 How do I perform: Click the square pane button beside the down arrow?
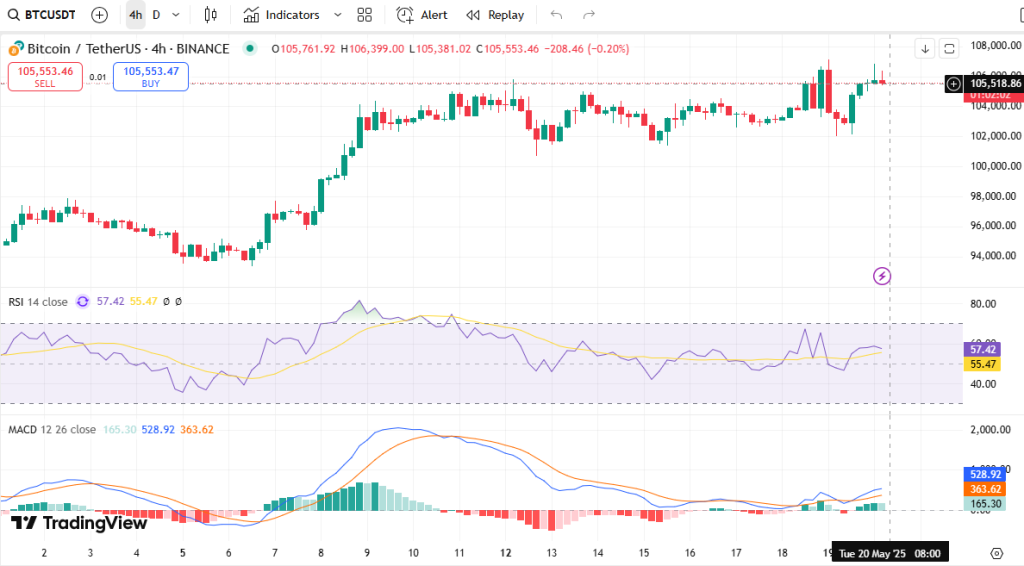pyautogui.click(x=949, y=48)
